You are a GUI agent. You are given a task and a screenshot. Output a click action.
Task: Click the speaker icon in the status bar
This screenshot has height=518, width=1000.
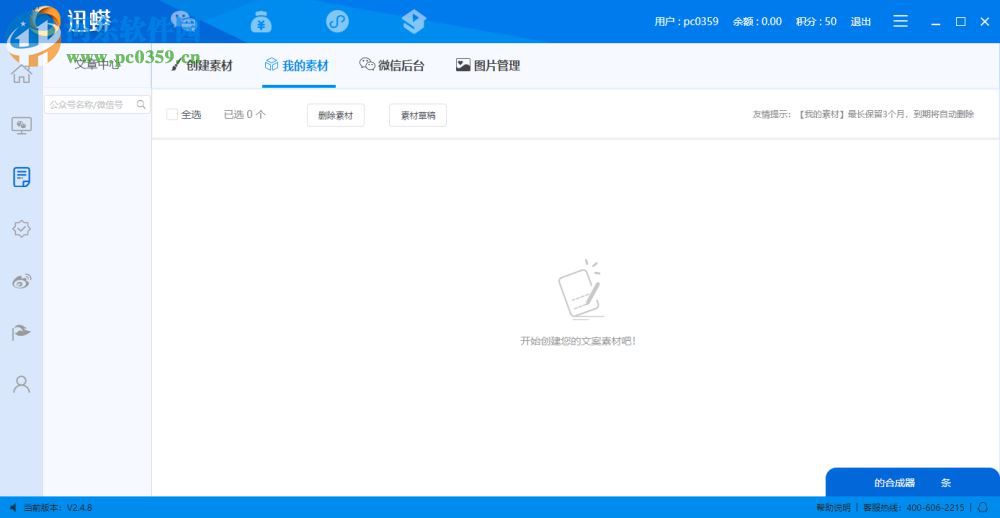pyautogui.click(x=13, y=508)
